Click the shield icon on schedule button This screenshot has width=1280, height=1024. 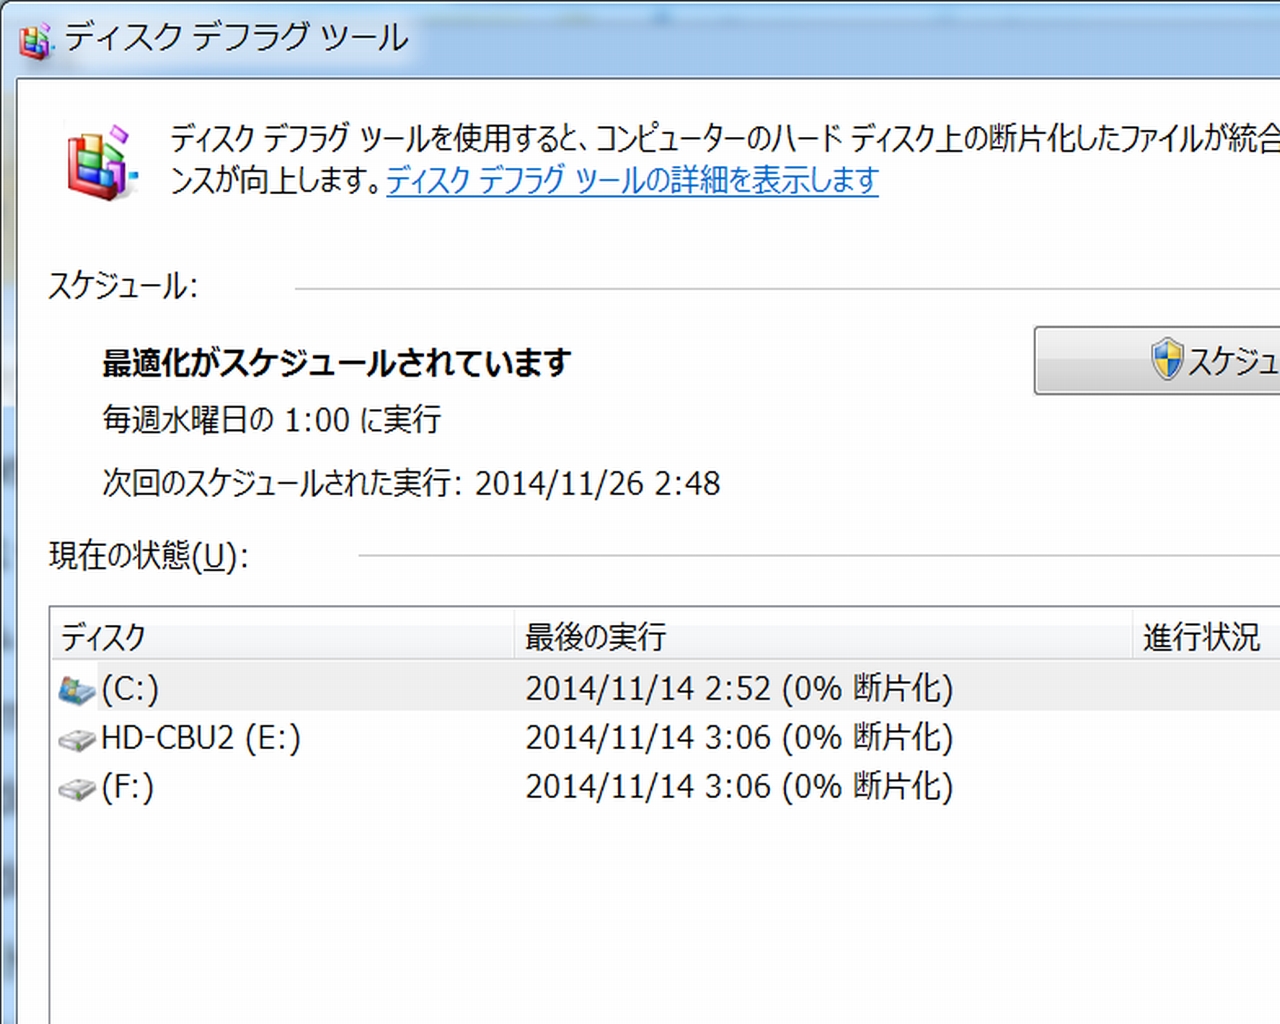pyautogui.click(x=1166, y=359)
